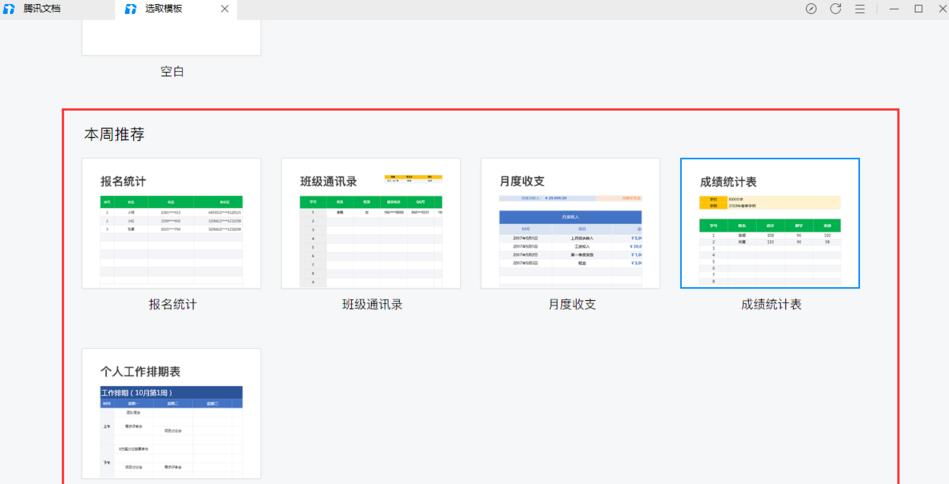The height and width of the screenshot is (484, 949).
Task: Close the 选取模板 tab
Action: click(225, 9)
